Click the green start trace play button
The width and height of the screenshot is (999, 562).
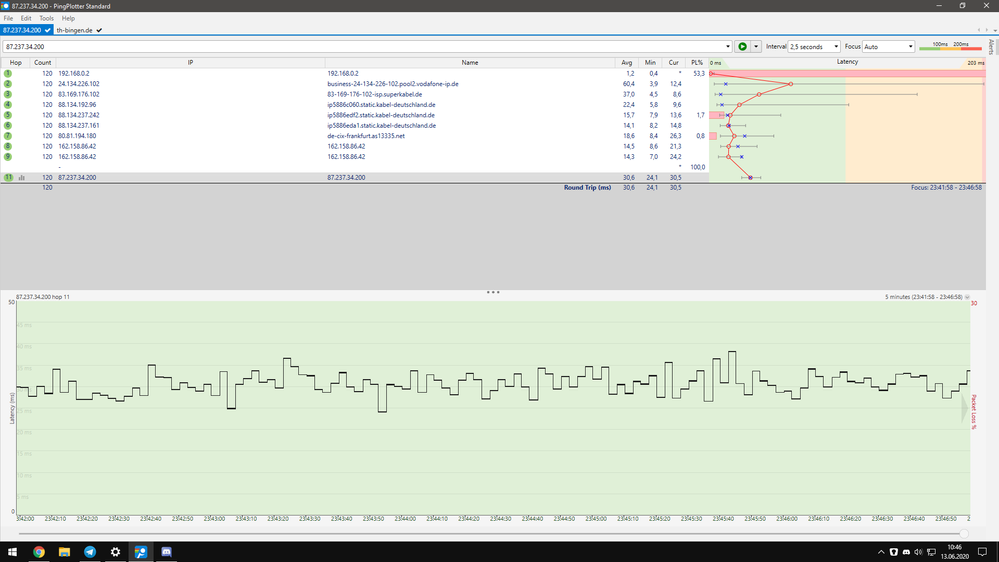[x=742, y=46]
